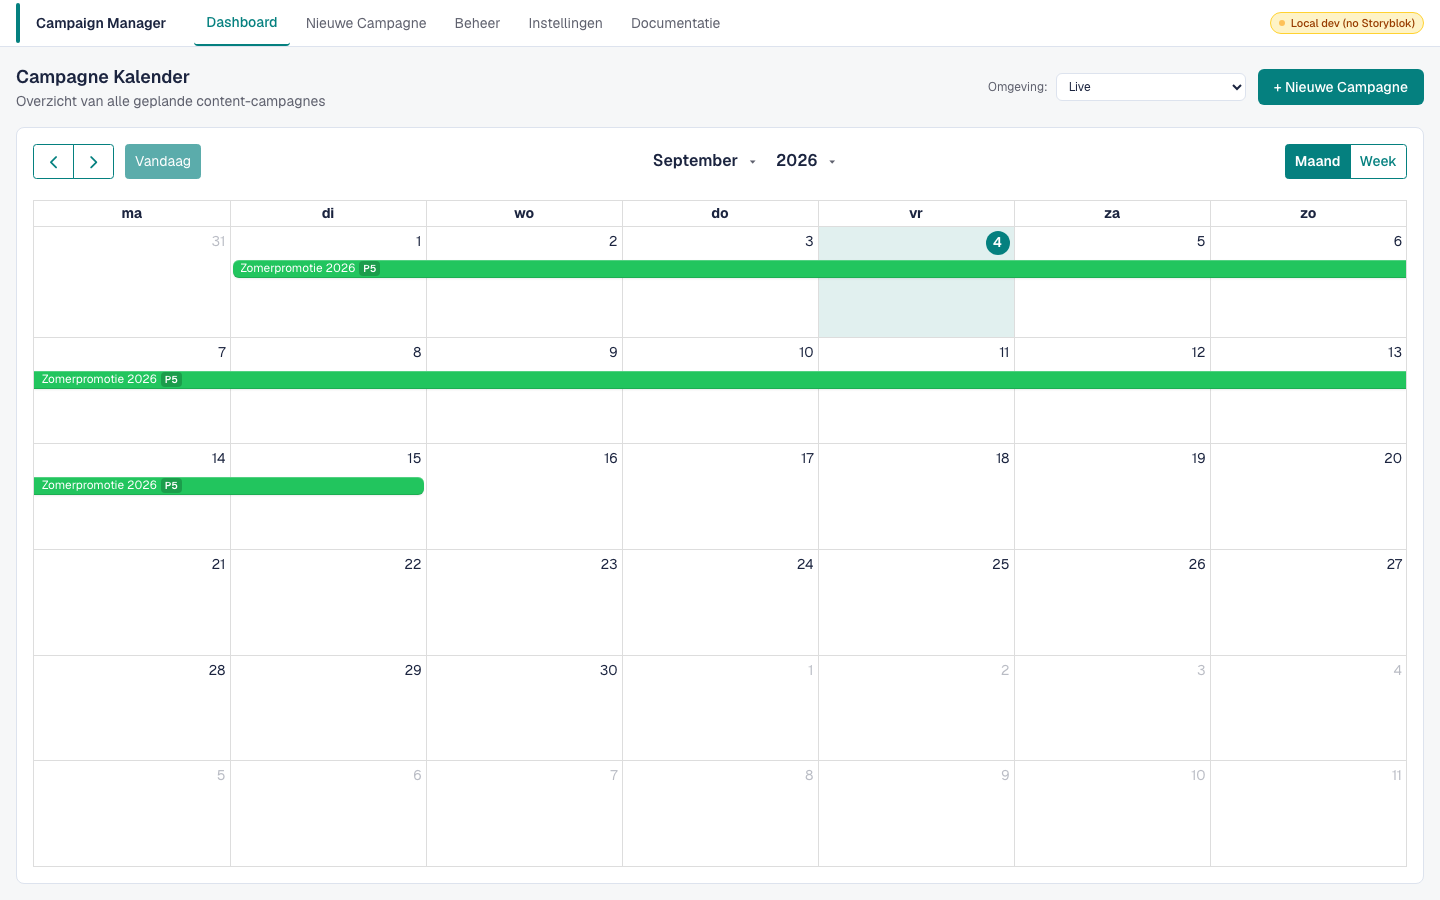Click the Campaign Manager logo title
Screen dimensions: 1440x900
pos(101,23)
